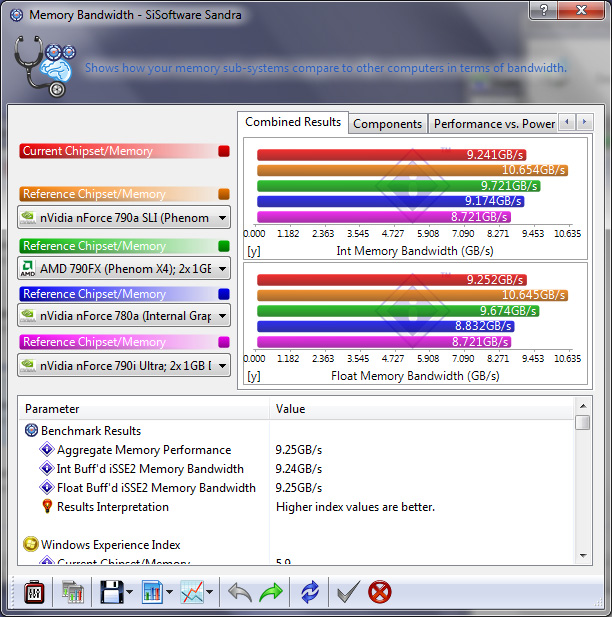Viewport: 613px width, 617px height.
Task: Open the dropdown arrow beside bar chart icon
Action: coord(170,592)
